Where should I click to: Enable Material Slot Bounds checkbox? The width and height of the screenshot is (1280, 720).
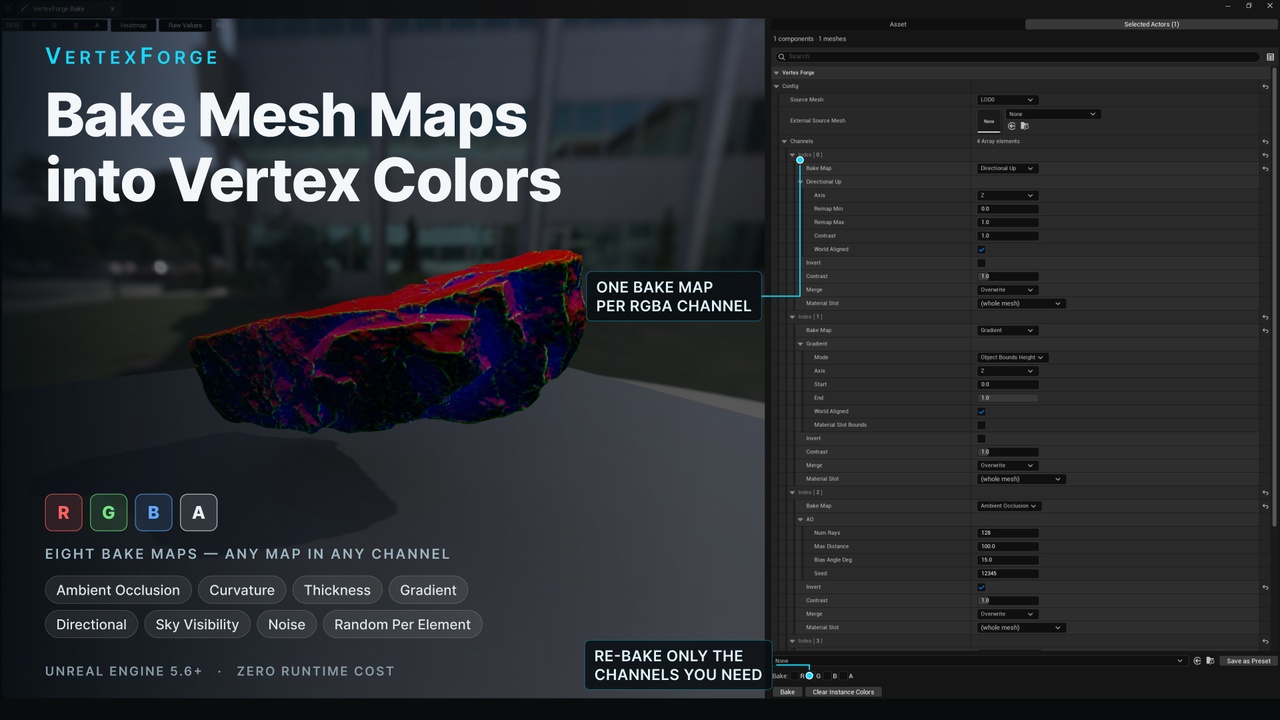tap(981, 425)
